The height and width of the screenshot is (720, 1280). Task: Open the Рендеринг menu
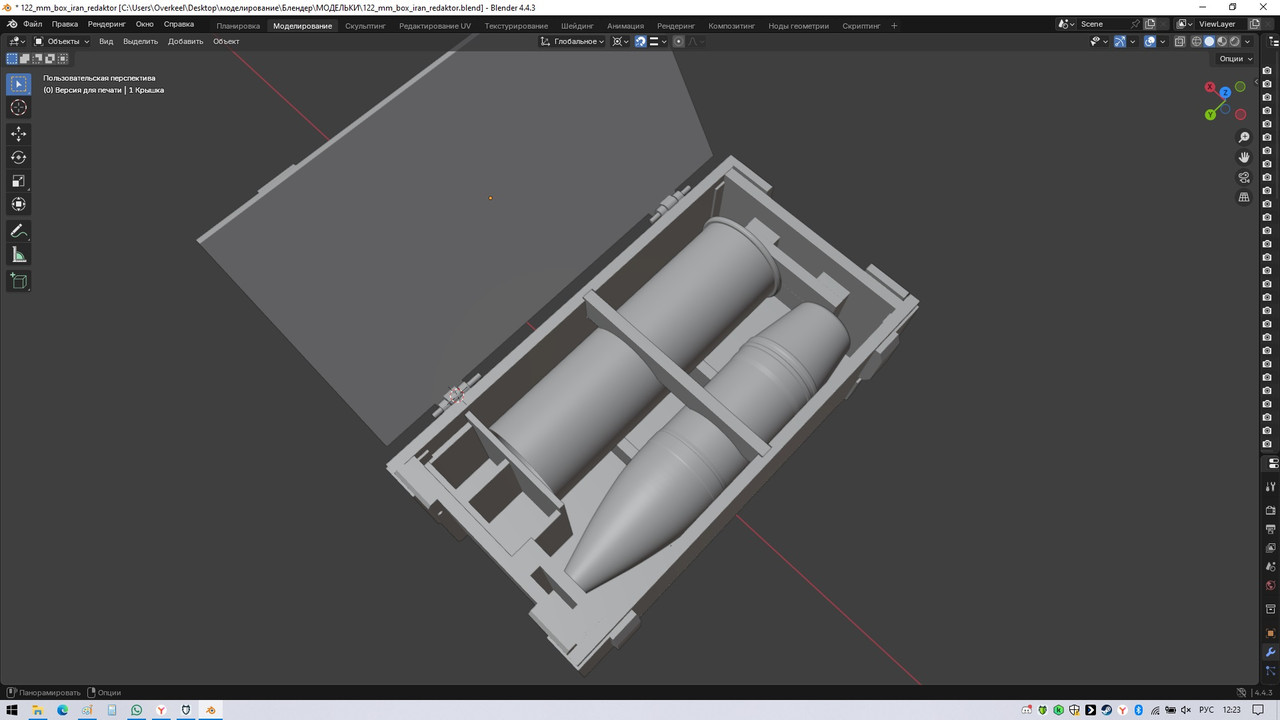pos(106,24)
